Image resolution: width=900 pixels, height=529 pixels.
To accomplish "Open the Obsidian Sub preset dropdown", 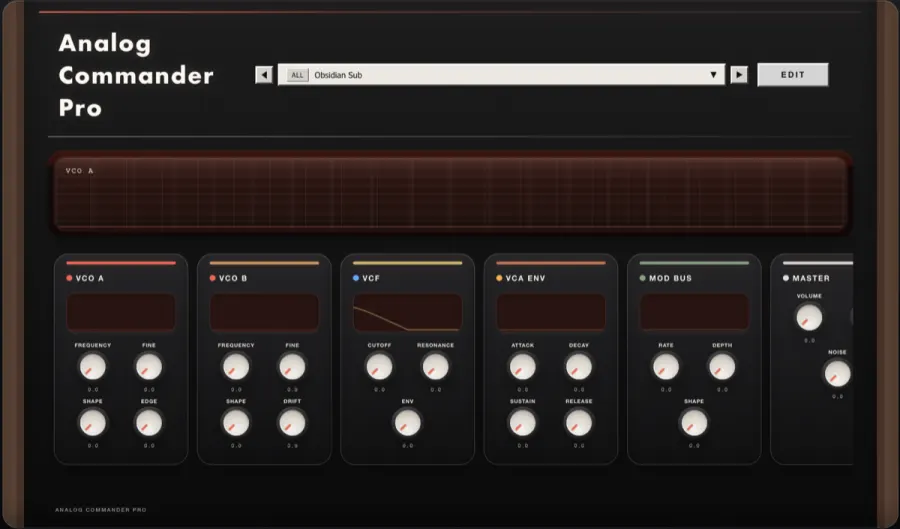I will click(500, 75).
